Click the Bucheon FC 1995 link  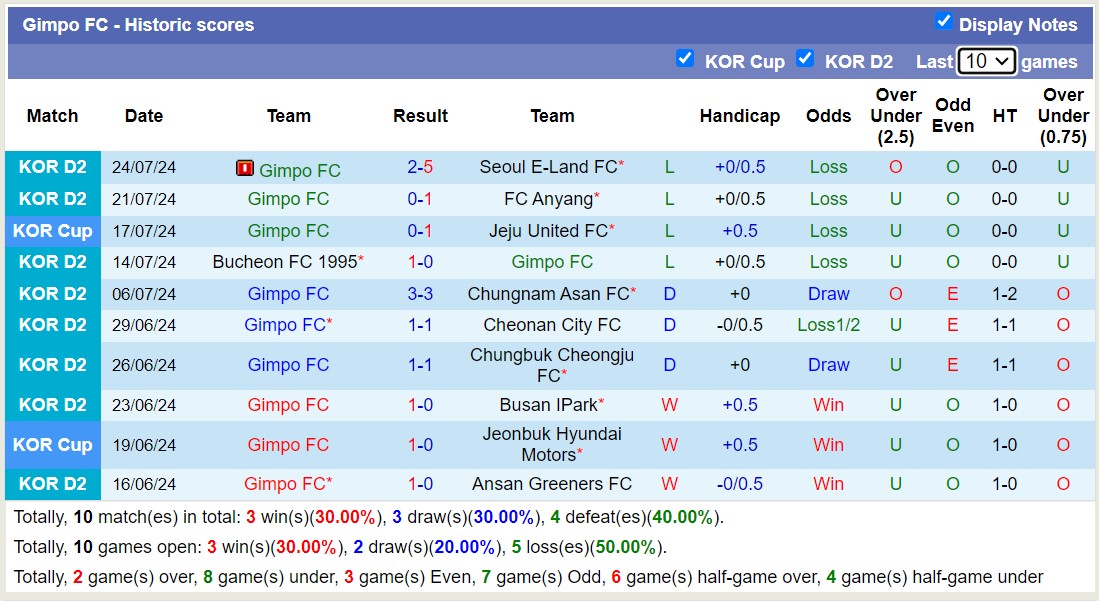point(285,262)
